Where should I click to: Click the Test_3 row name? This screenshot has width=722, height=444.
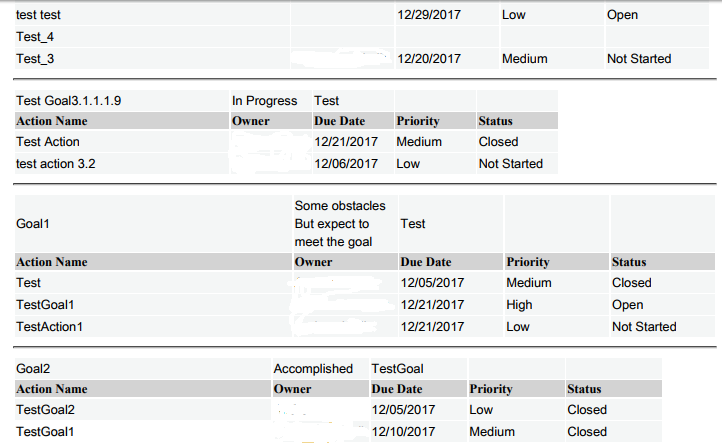(36, 59)
